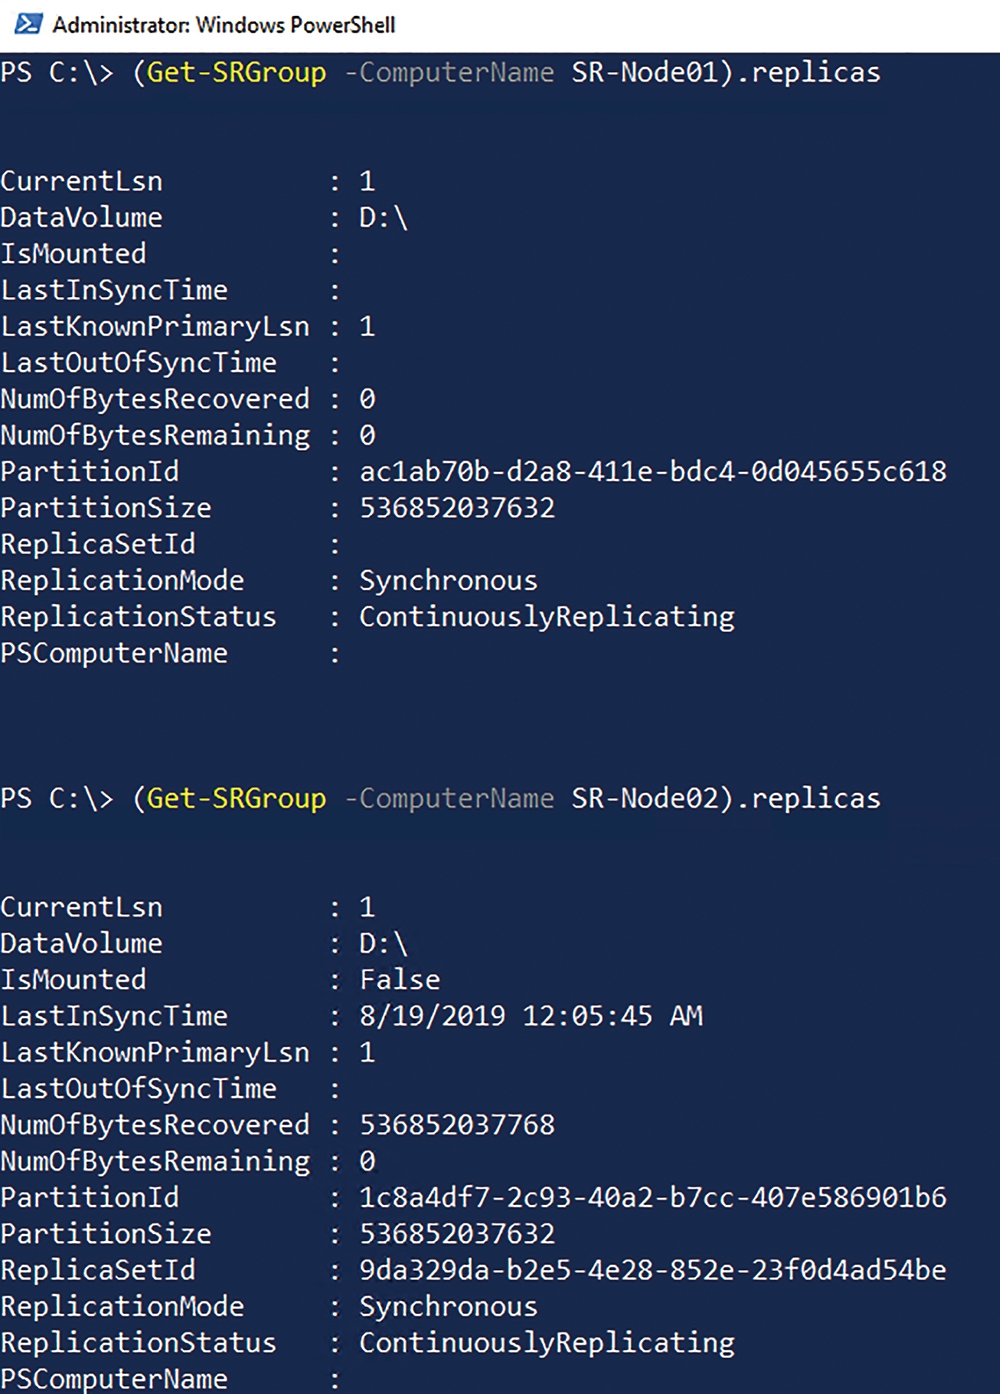This screenshot has width=1000, height=1394.
Task: Click the second ContinuouslyReplicating status text
Action: click(547, 1343)
